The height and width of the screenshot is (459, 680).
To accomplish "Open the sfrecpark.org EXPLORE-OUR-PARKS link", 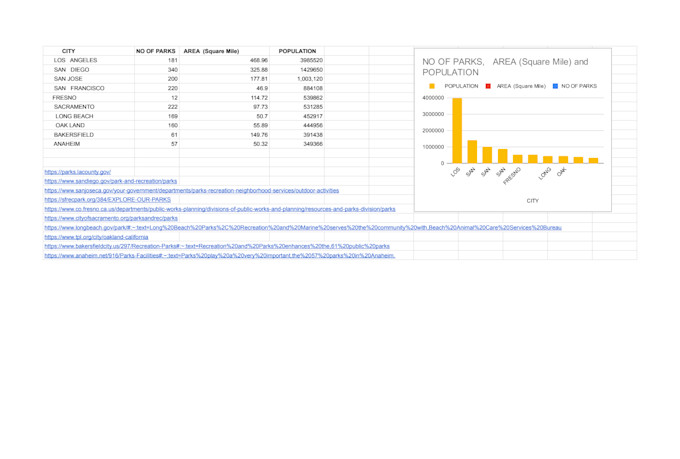I will [108, 200].
